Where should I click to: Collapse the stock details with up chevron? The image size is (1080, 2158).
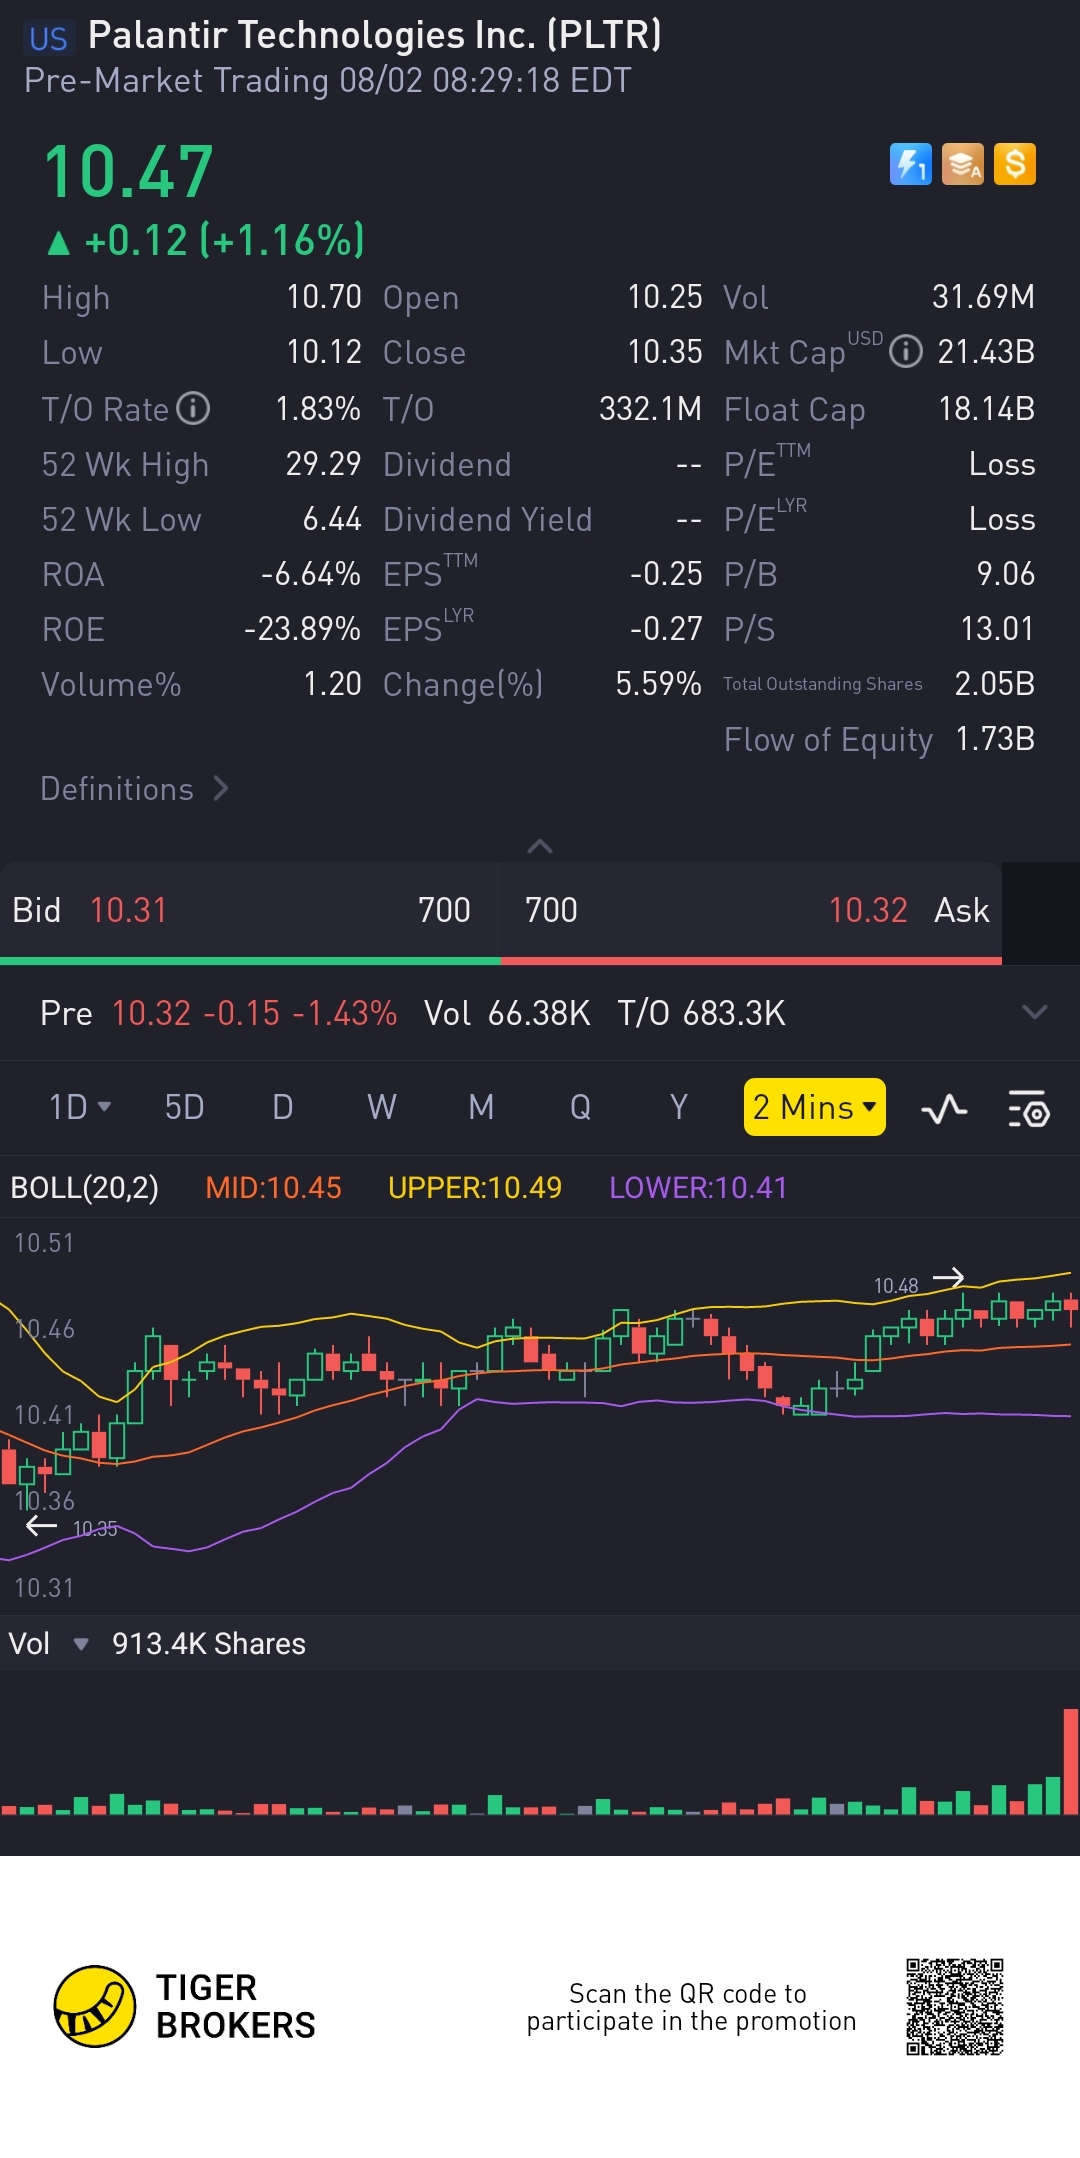pyautogui.click(x=540, y=846)
